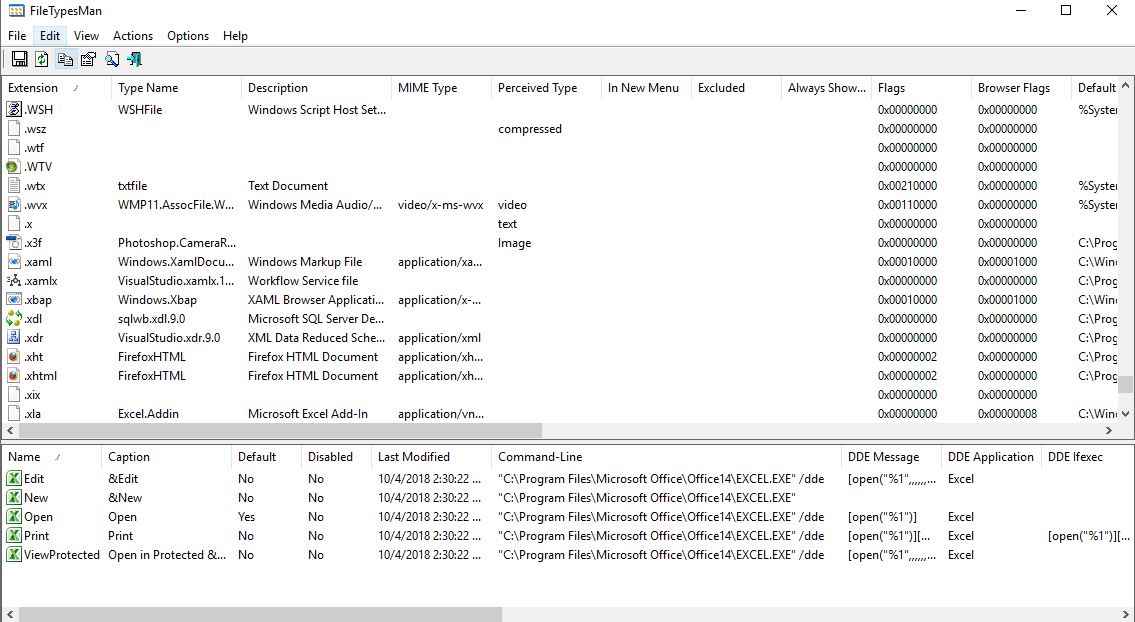Select the .wtx text document icon

point(14,185)
